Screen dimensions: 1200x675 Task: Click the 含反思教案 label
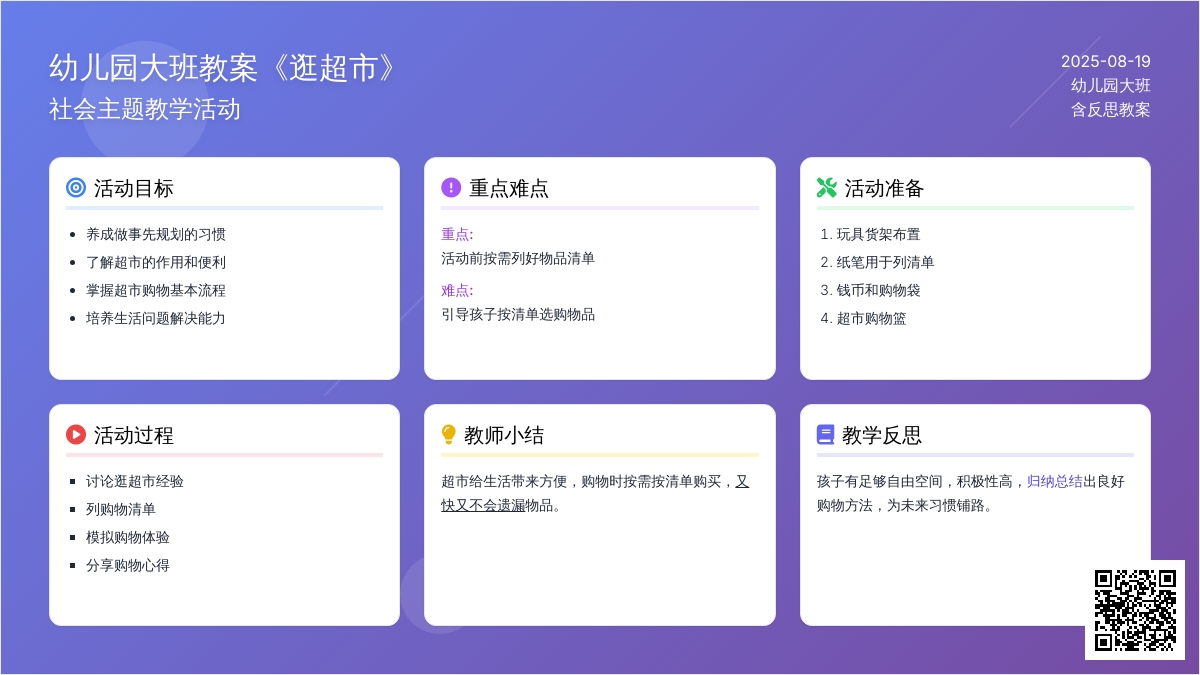[x=1111, y=109]
